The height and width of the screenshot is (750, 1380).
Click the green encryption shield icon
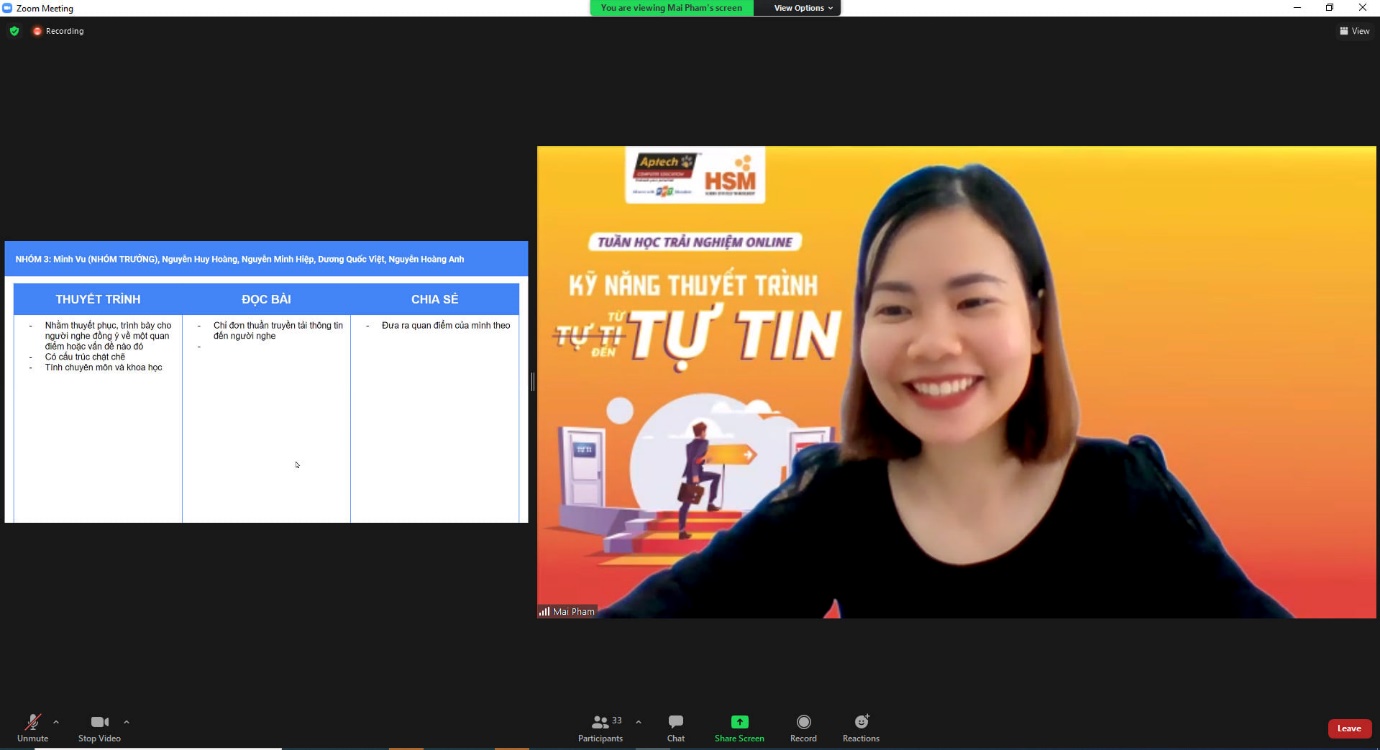click(14, 31)
